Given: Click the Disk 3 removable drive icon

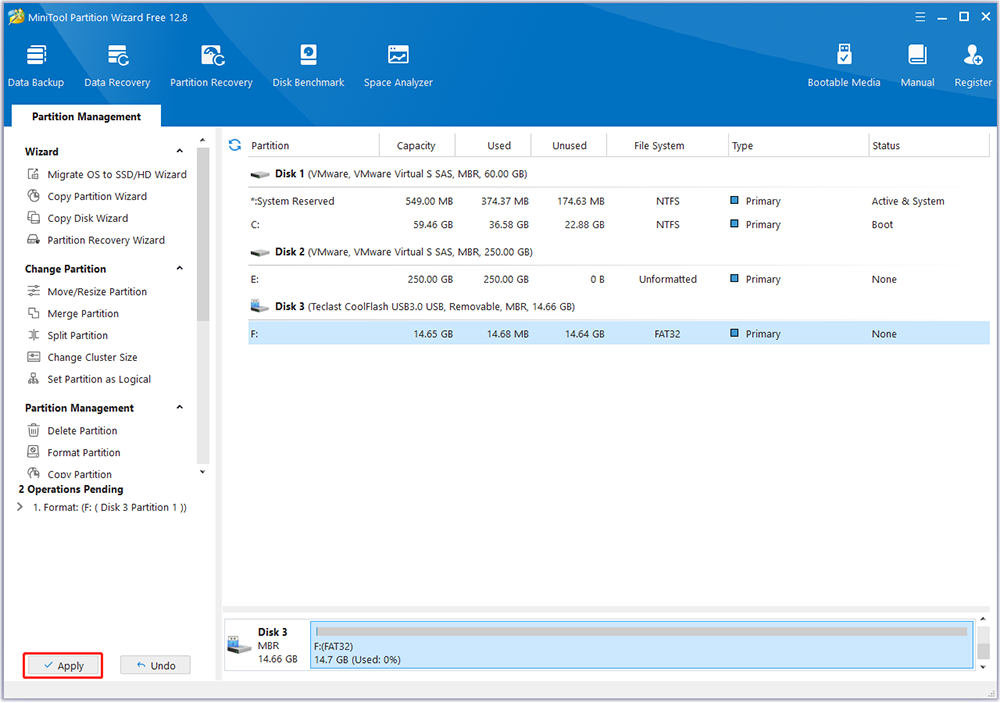Looking at the screenshot, I should 260,306.
